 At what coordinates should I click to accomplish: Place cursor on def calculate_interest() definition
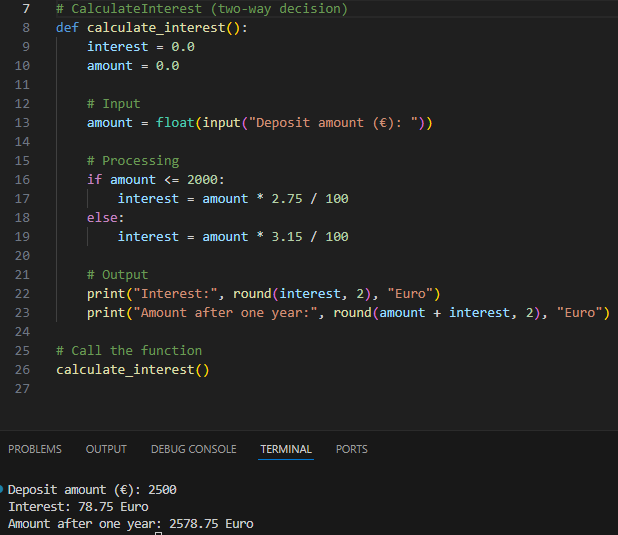point(152,27)
